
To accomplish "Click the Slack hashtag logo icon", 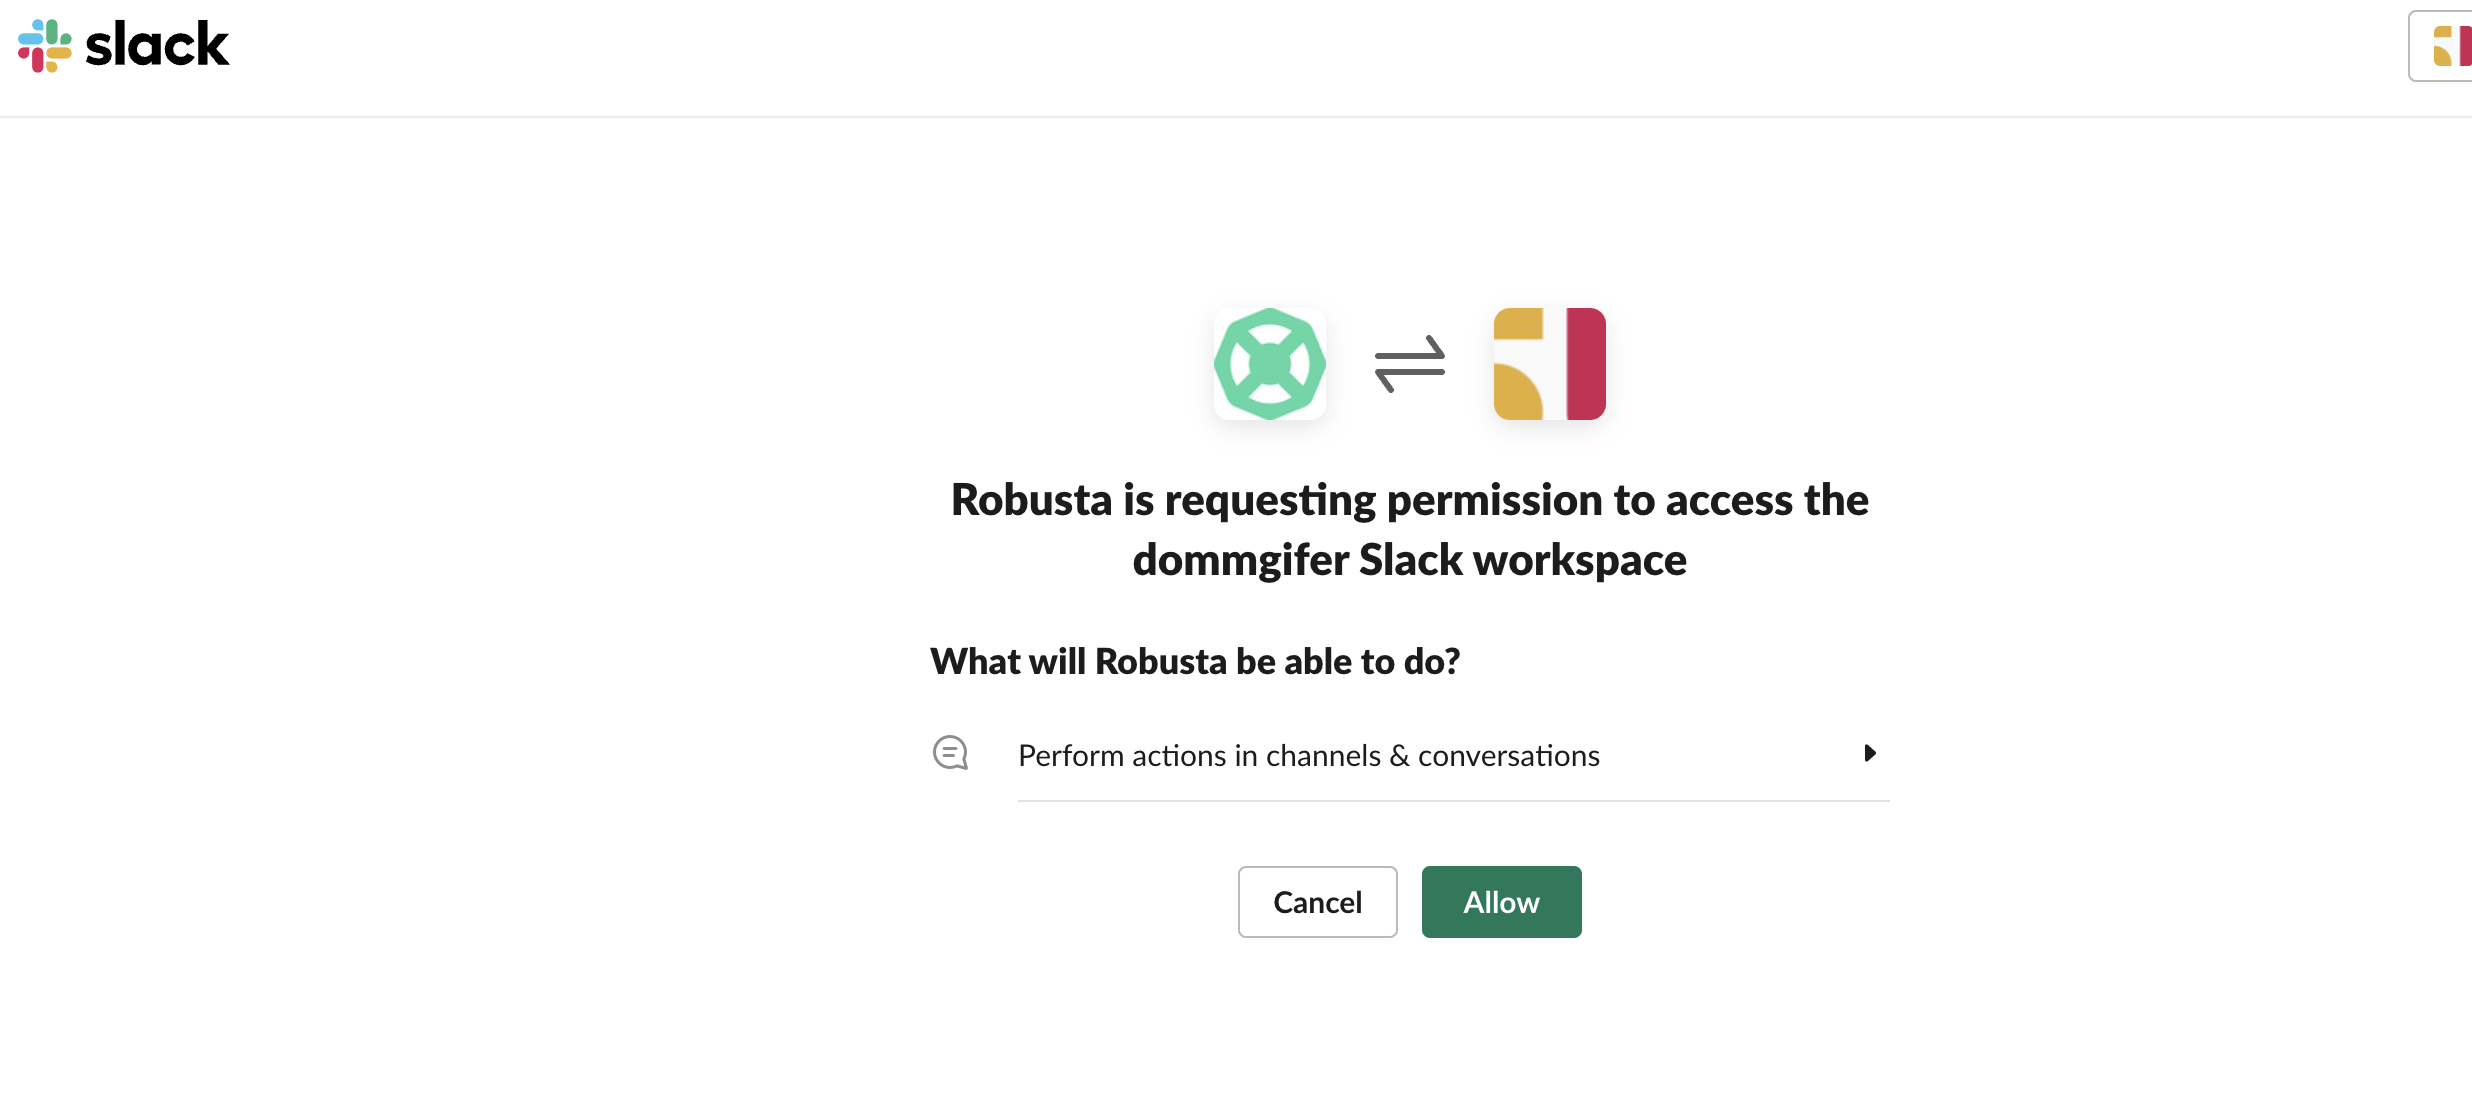I will click(x=45, y=46).
